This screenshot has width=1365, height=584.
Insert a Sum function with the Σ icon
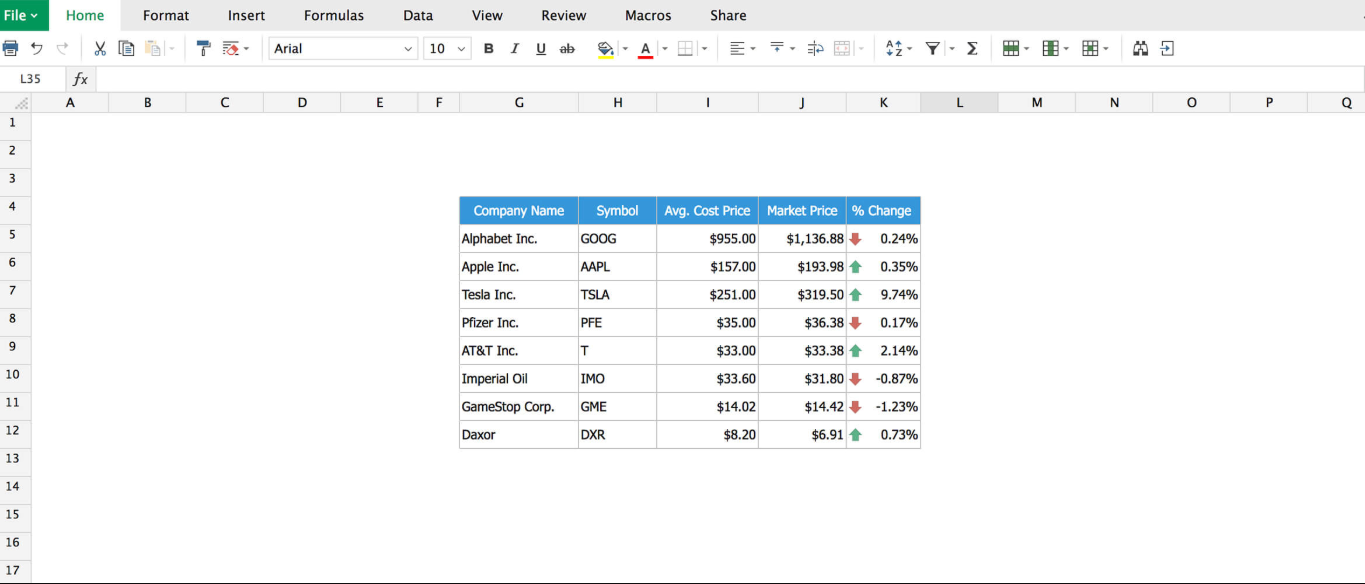point(971,47)
